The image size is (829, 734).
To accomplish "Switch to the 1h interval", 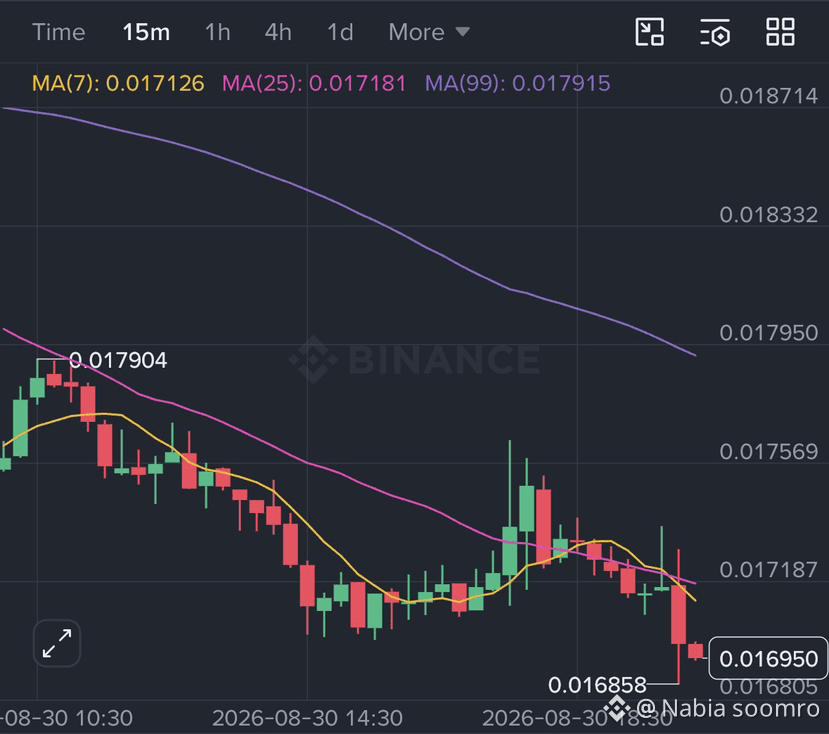I will pyautogui.click(x=218, y=32).
